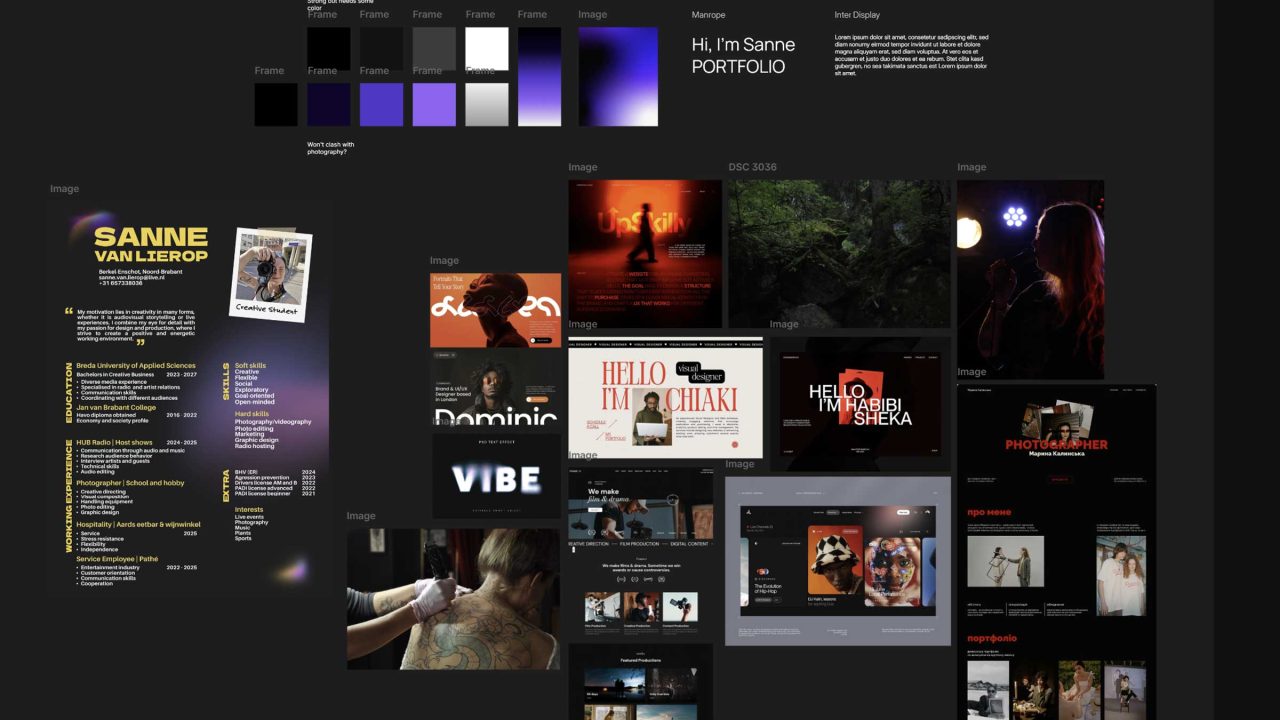Select the orange UpSkilly poster image
1280x720 pixels.
coord(645,253)
